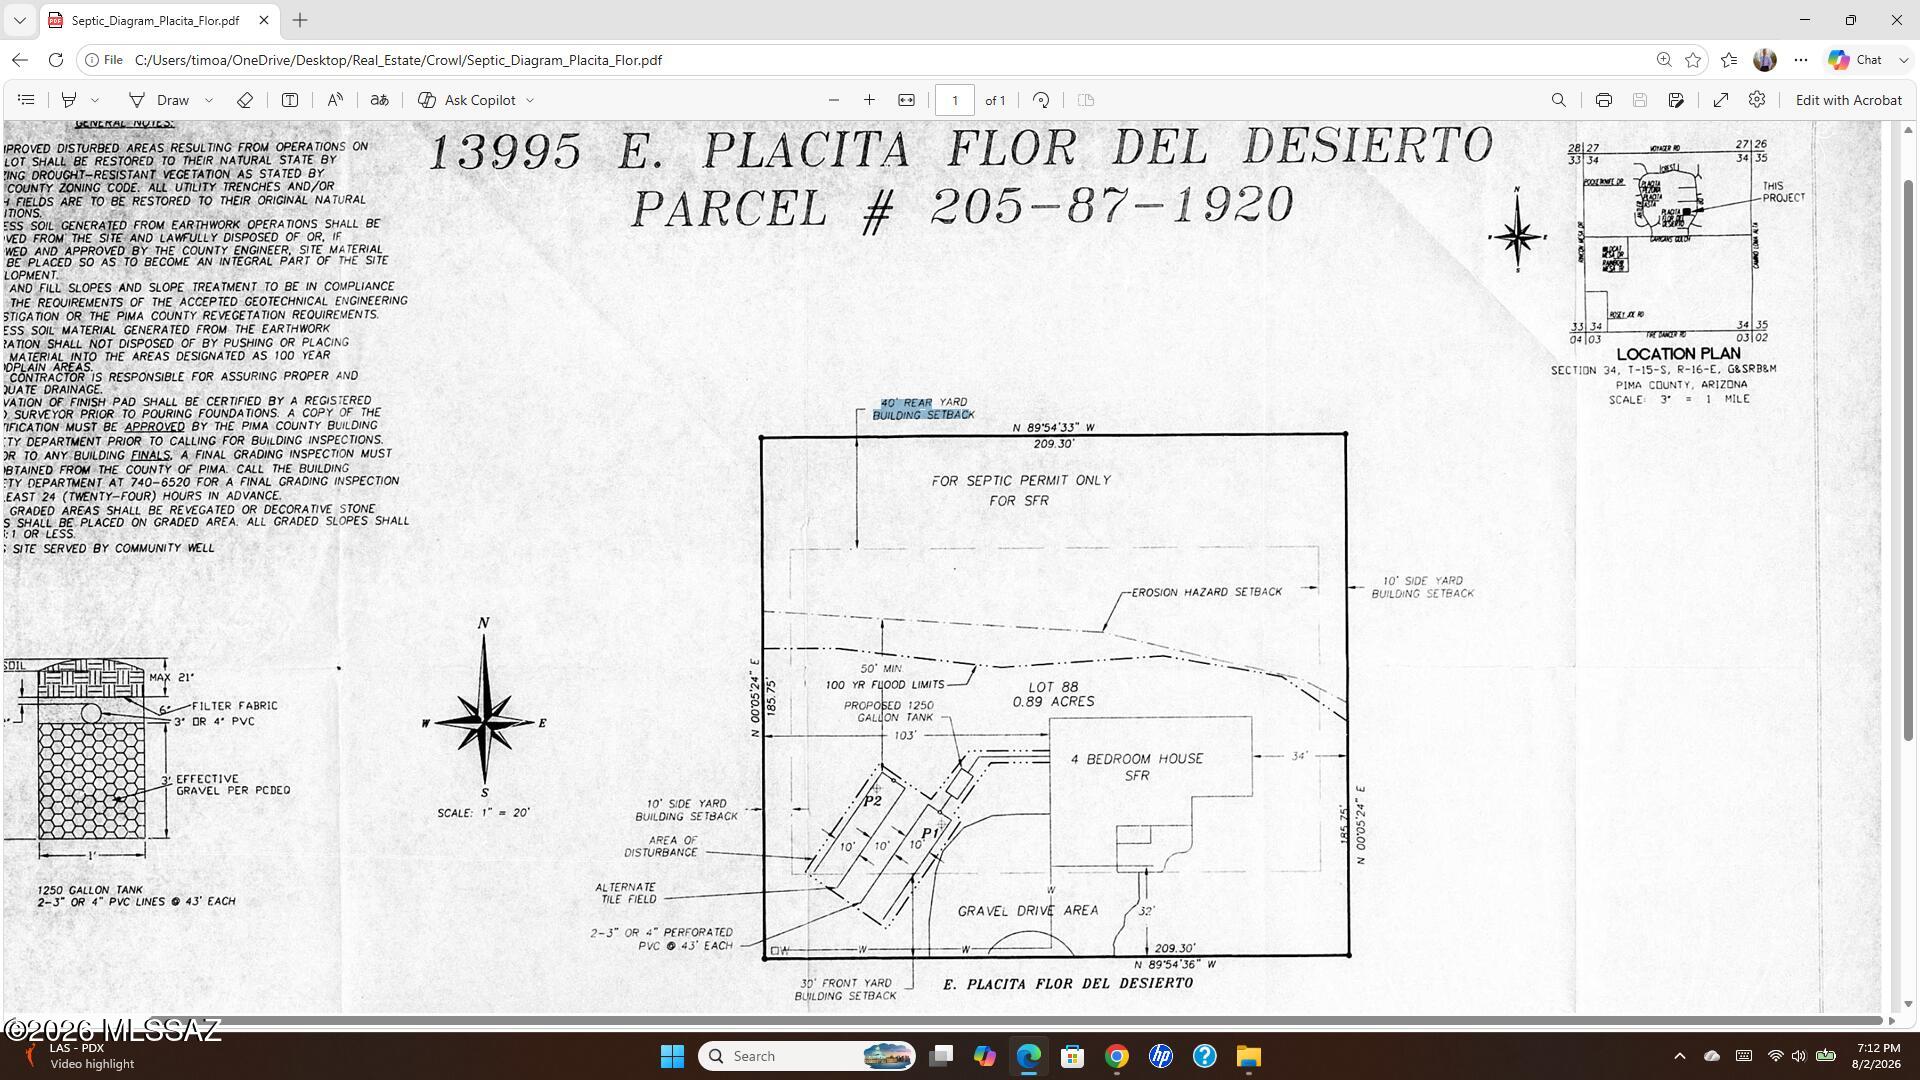The image size is (1920, 1080).
Task: Click the address bar file path
Action: click(x=398, y=60)
